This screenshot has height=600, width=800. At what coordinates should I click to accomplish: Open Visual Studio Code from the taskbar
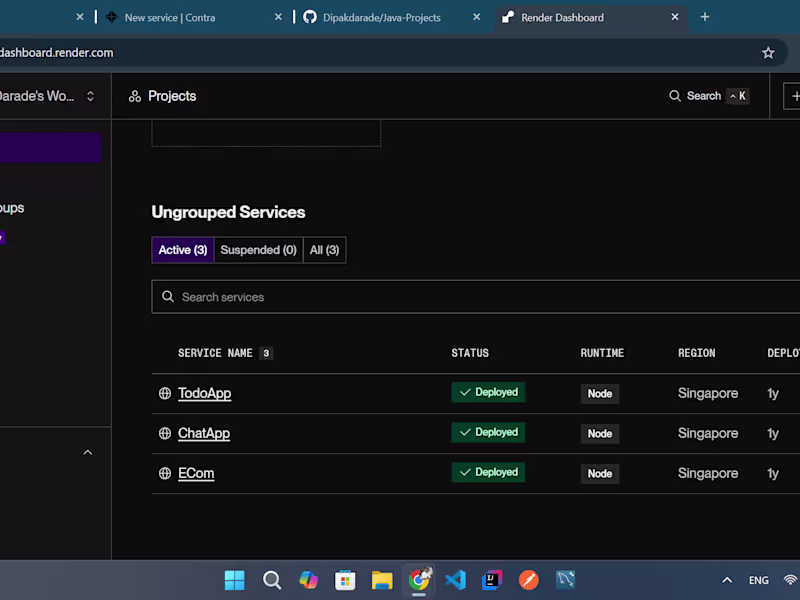[456, 580]
